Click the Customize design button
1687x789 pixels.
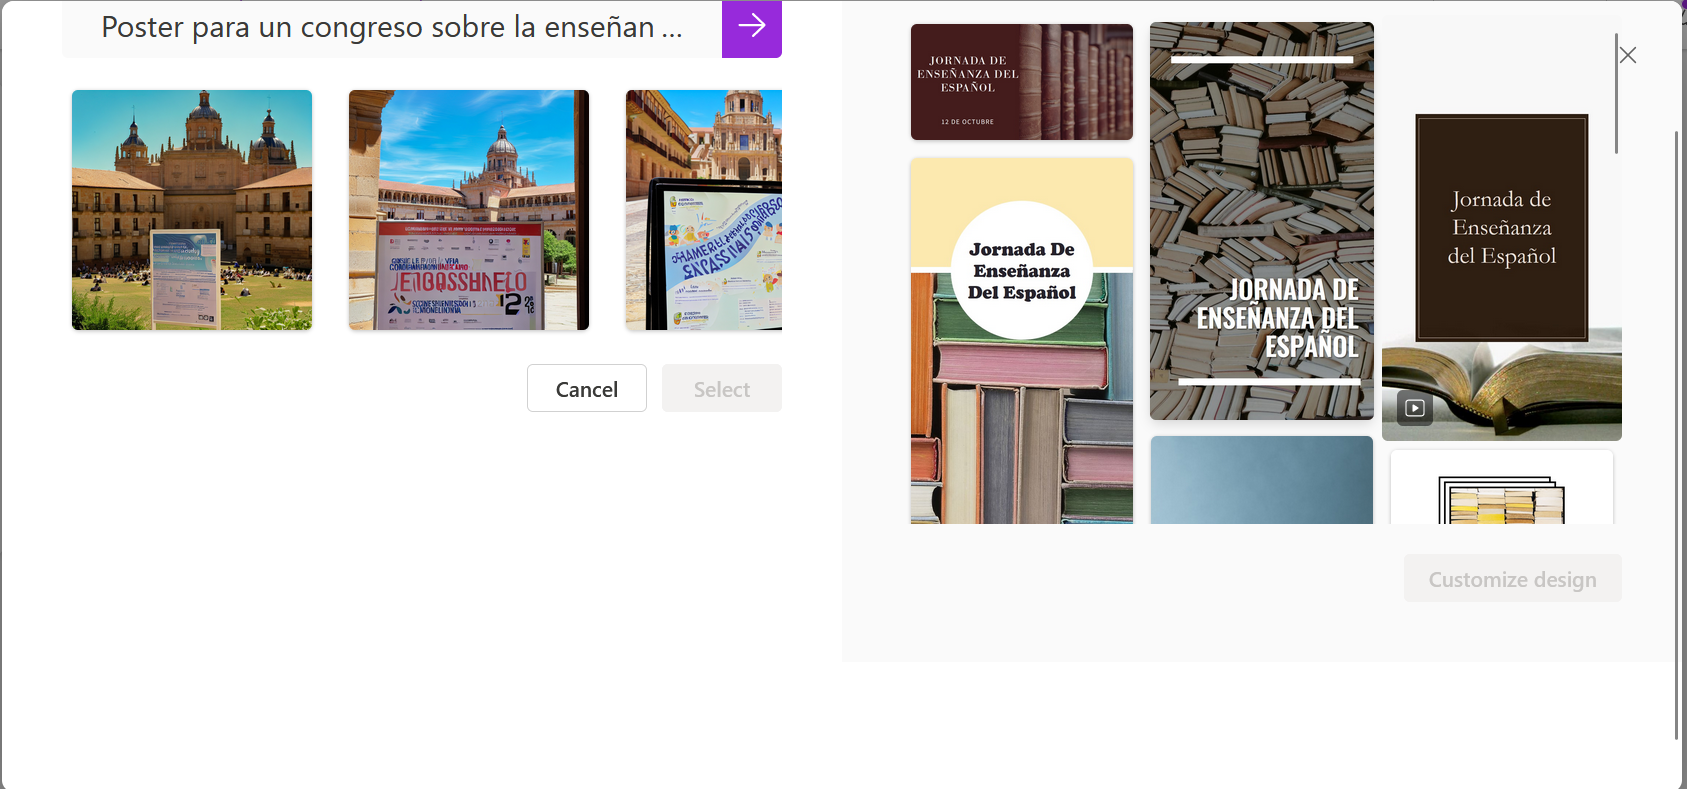[x=1512, y=579]
